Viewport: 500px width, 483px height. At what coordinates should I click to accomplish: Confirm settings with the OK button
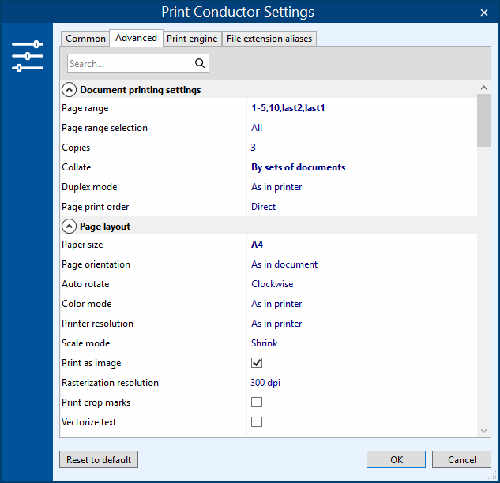(x=396, y=460)
